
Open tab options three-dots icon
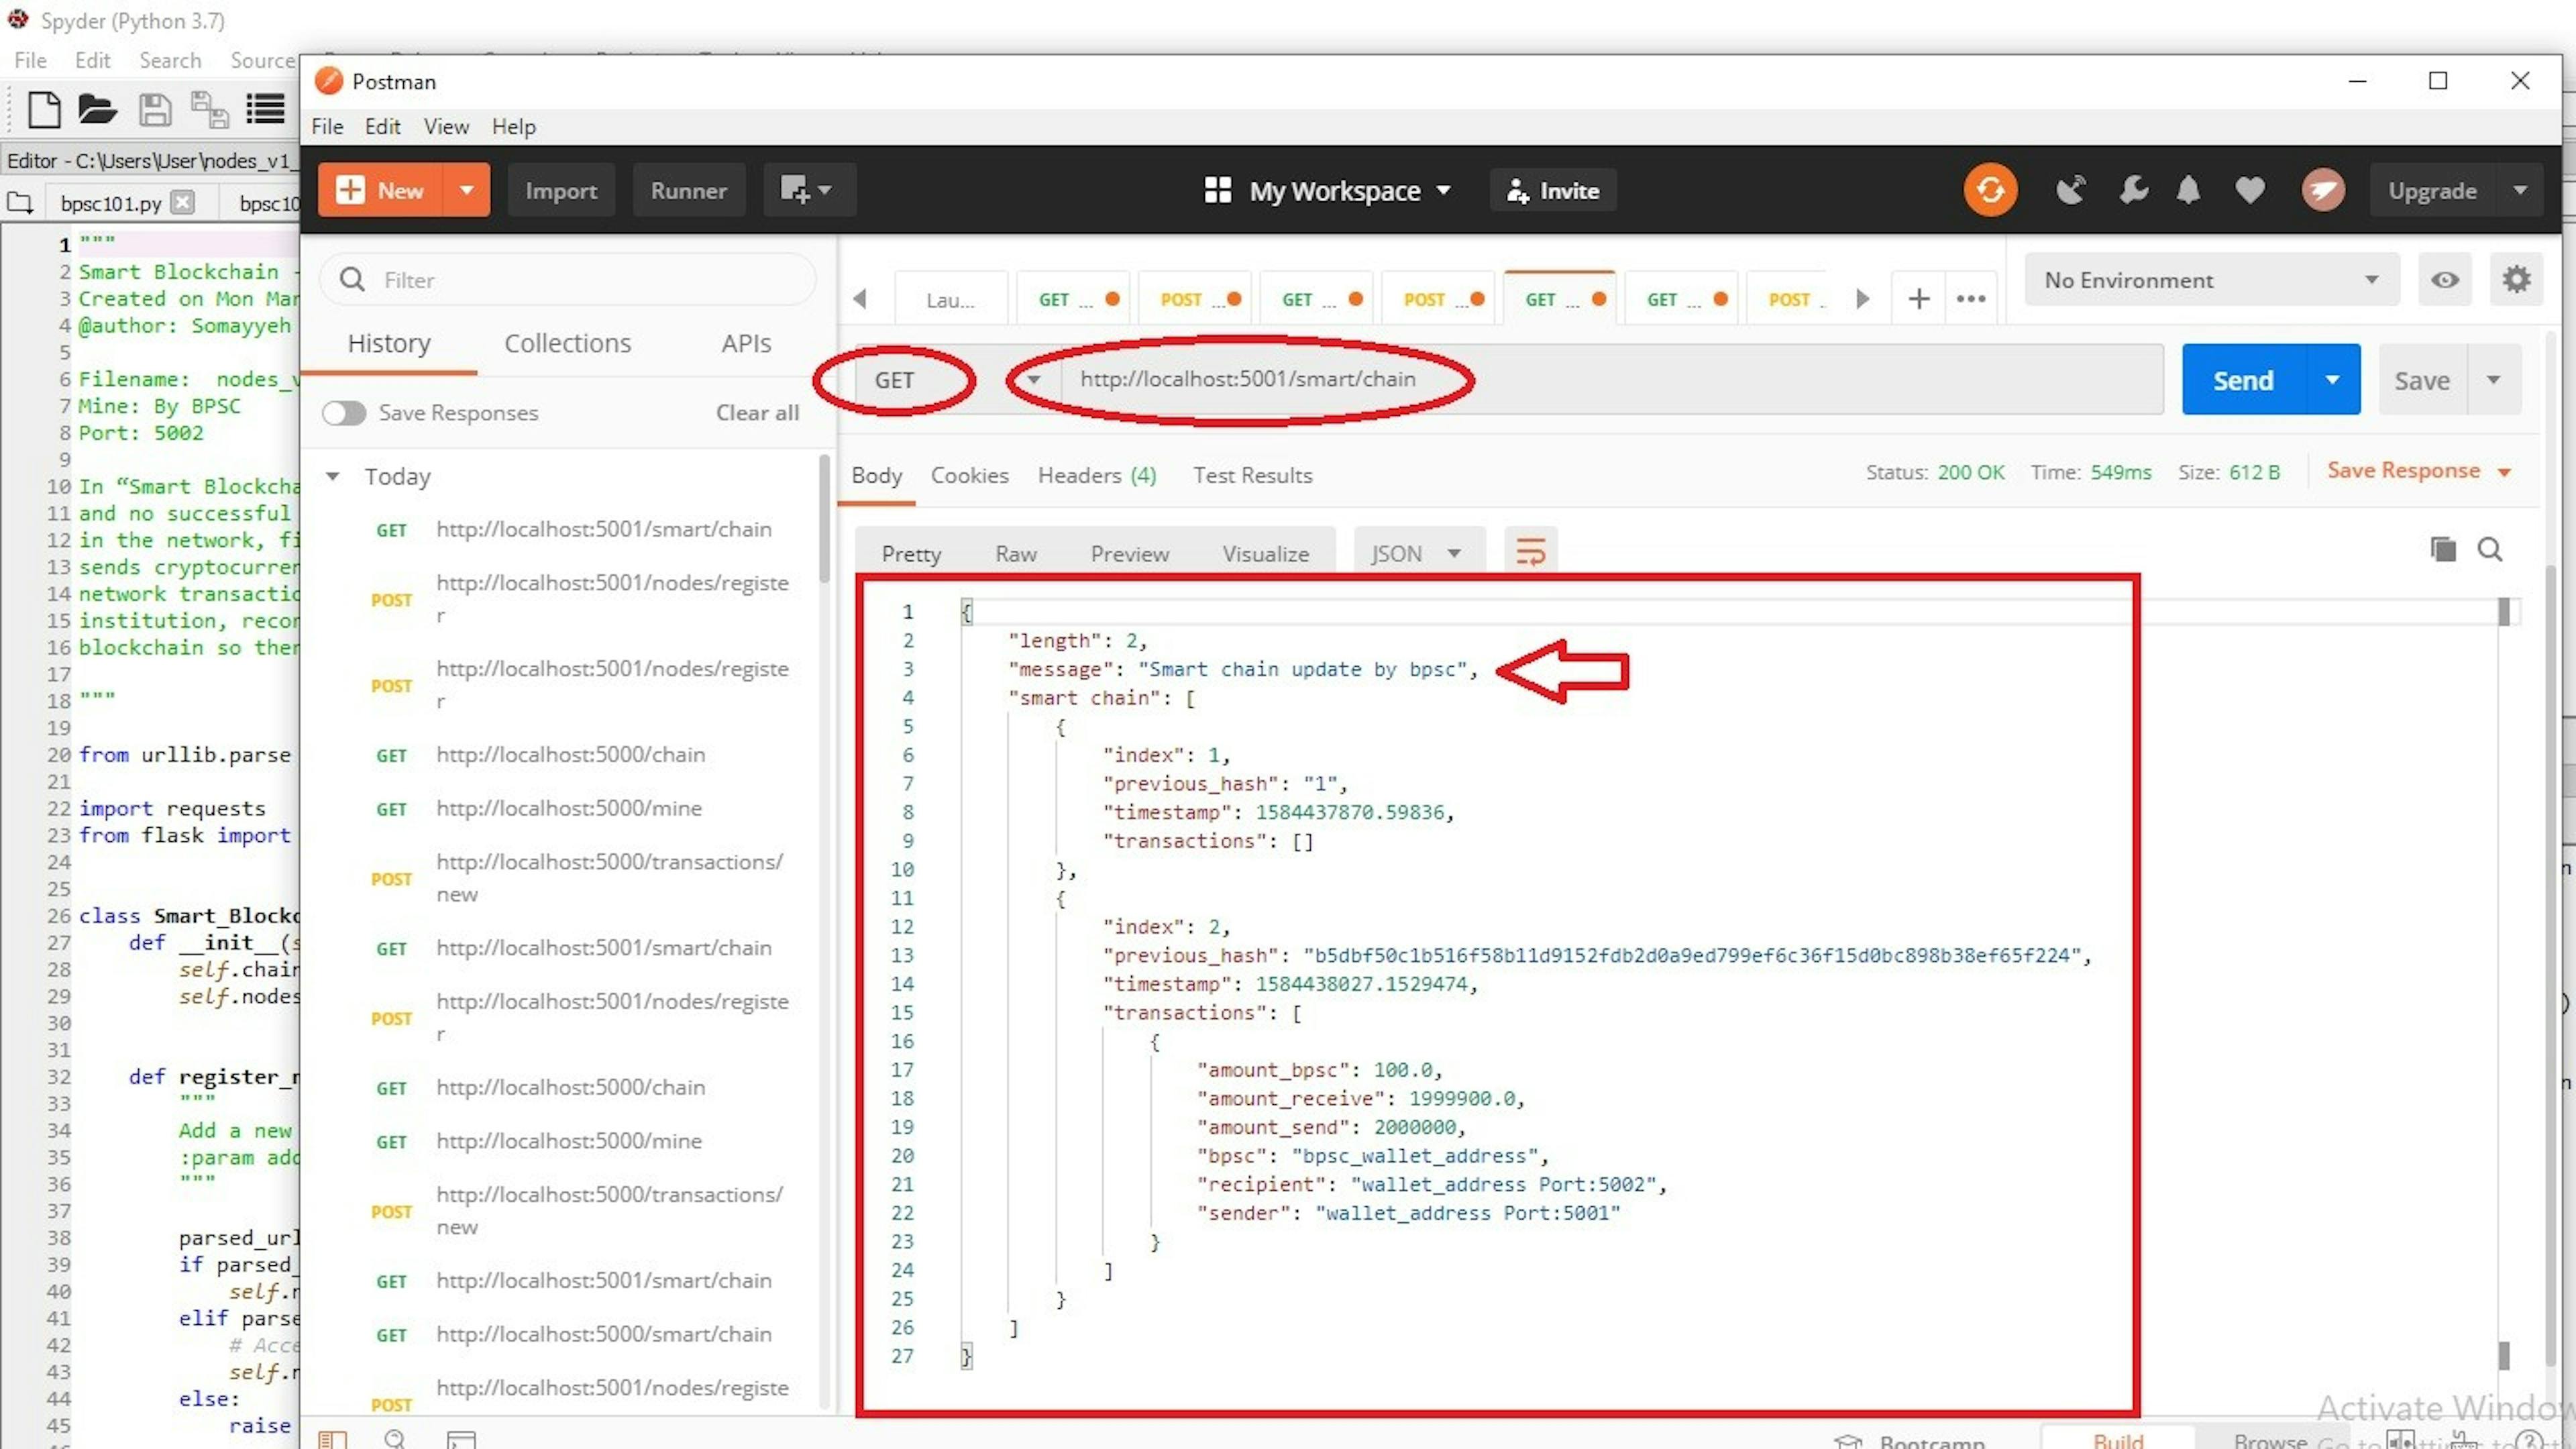1970,298
